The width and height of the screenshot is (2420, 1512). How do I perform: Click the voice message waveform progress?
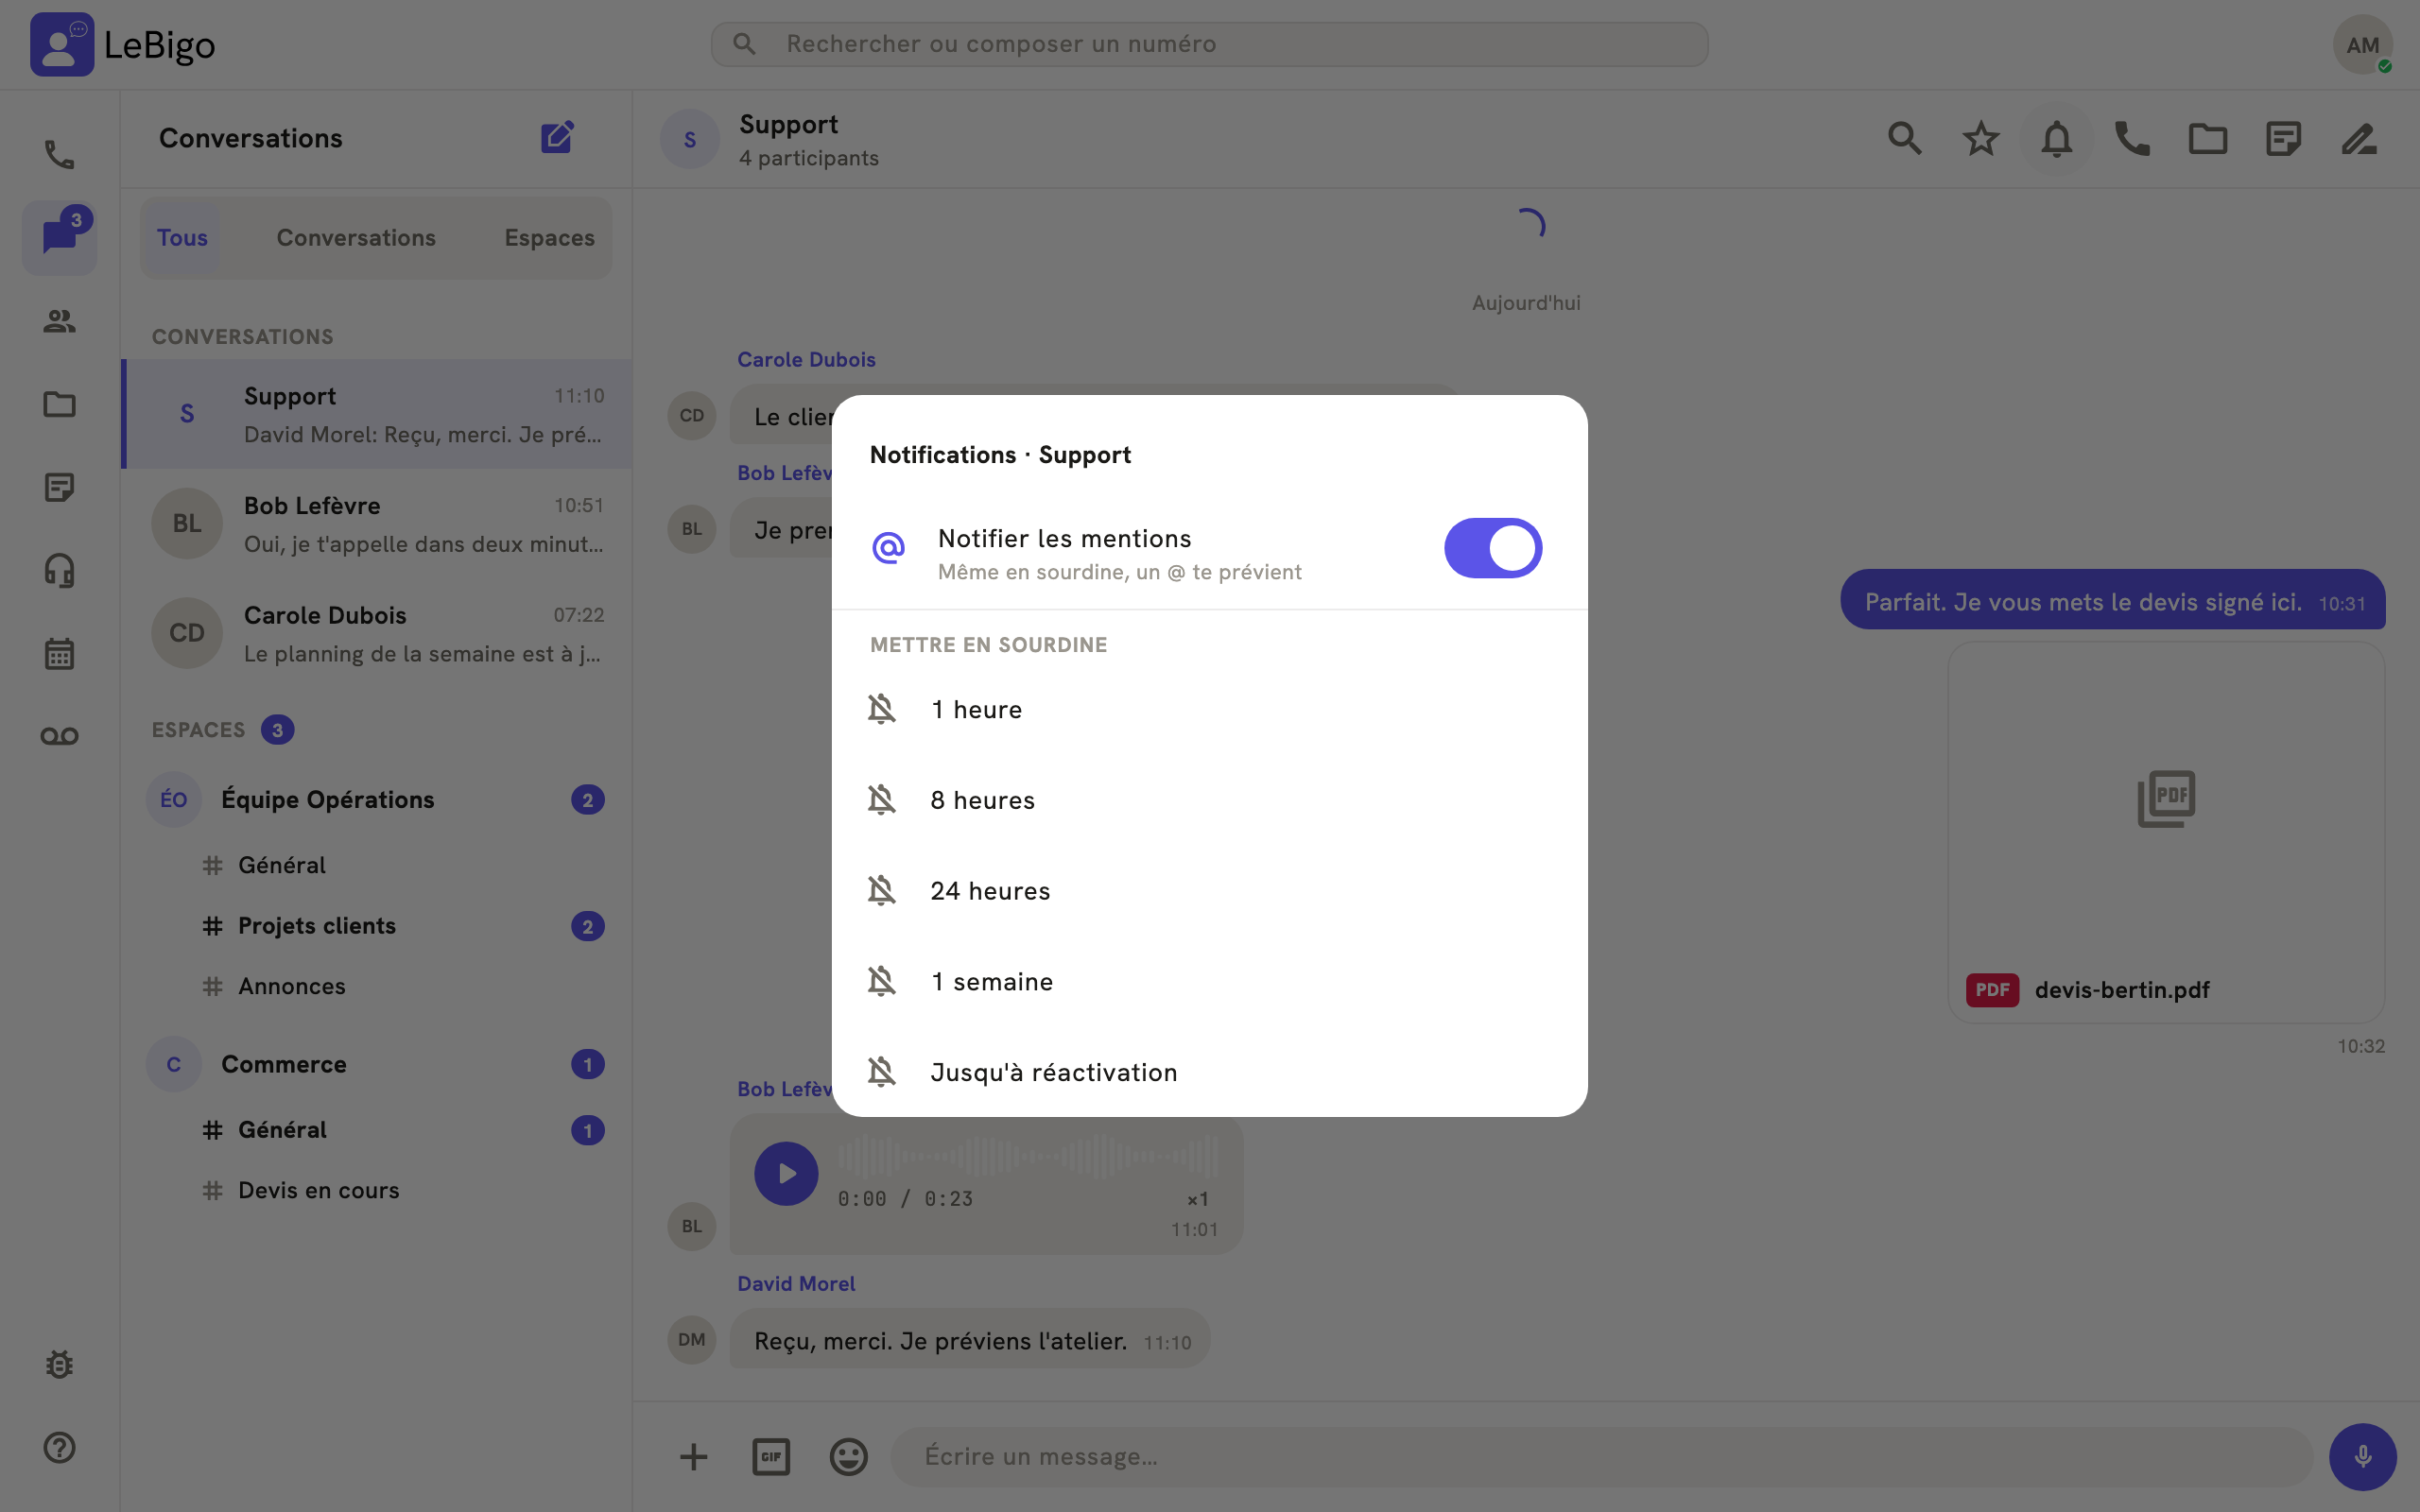(x=1027, y=1157)
